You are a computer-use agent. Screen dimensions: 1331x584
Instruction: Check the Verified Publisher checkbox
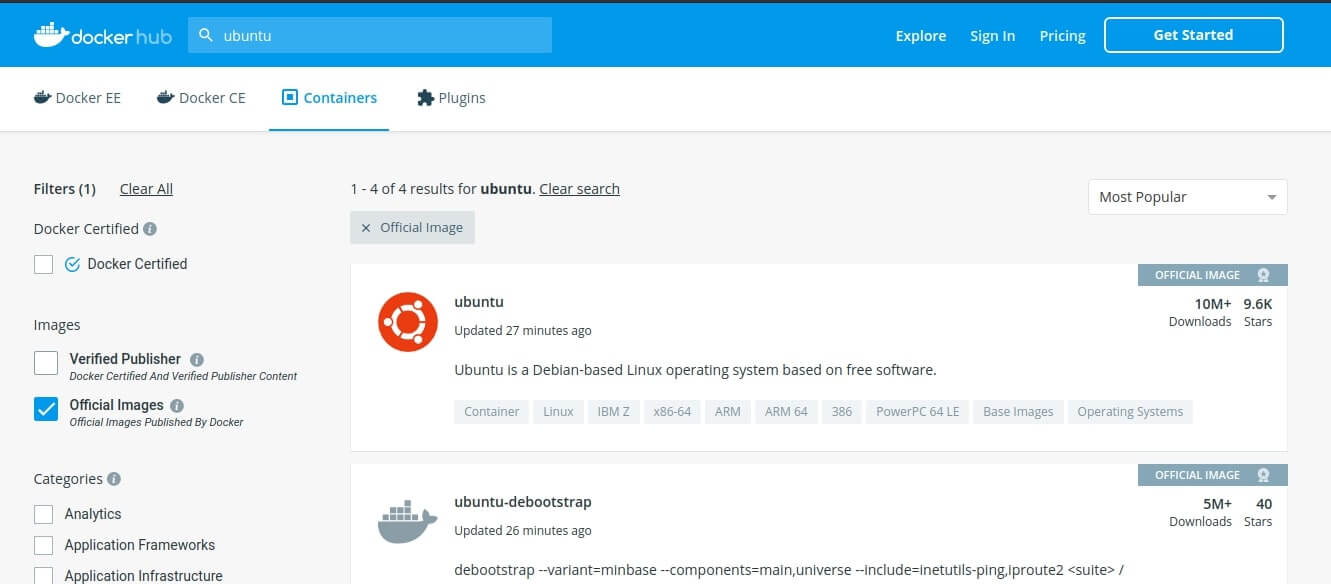pyautogui.click(x=46, y=362)
